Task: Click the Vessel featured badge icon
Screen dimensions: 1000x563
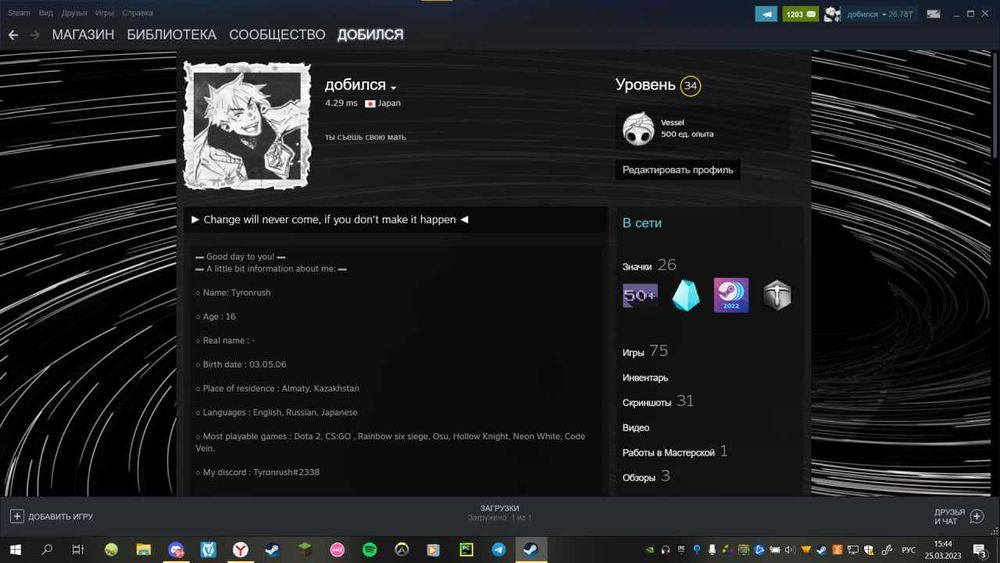Action: [x=638, y=128]
